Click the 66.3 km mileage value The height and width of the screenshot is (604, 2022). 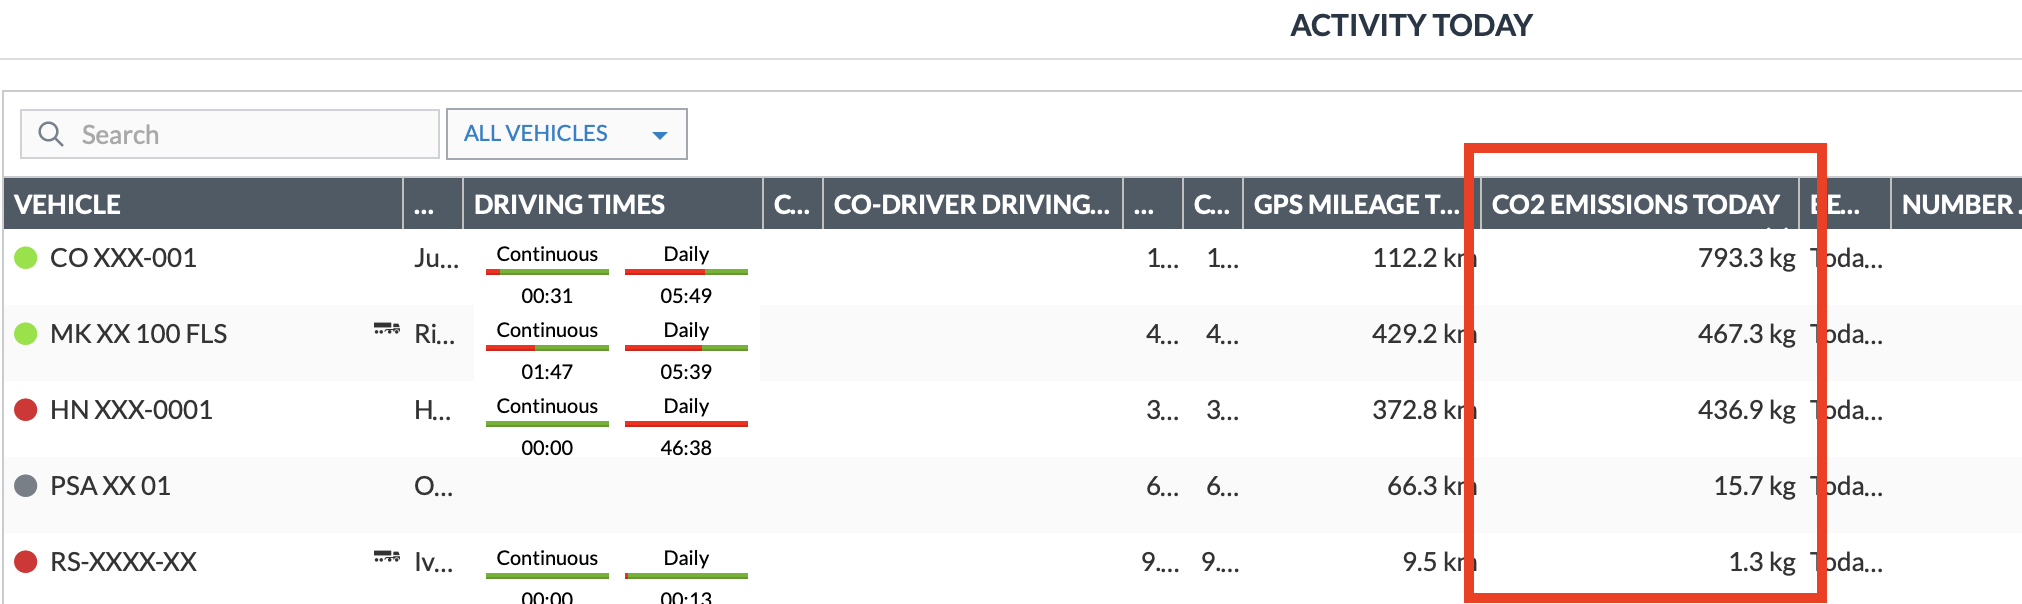tap(1432, 486)
